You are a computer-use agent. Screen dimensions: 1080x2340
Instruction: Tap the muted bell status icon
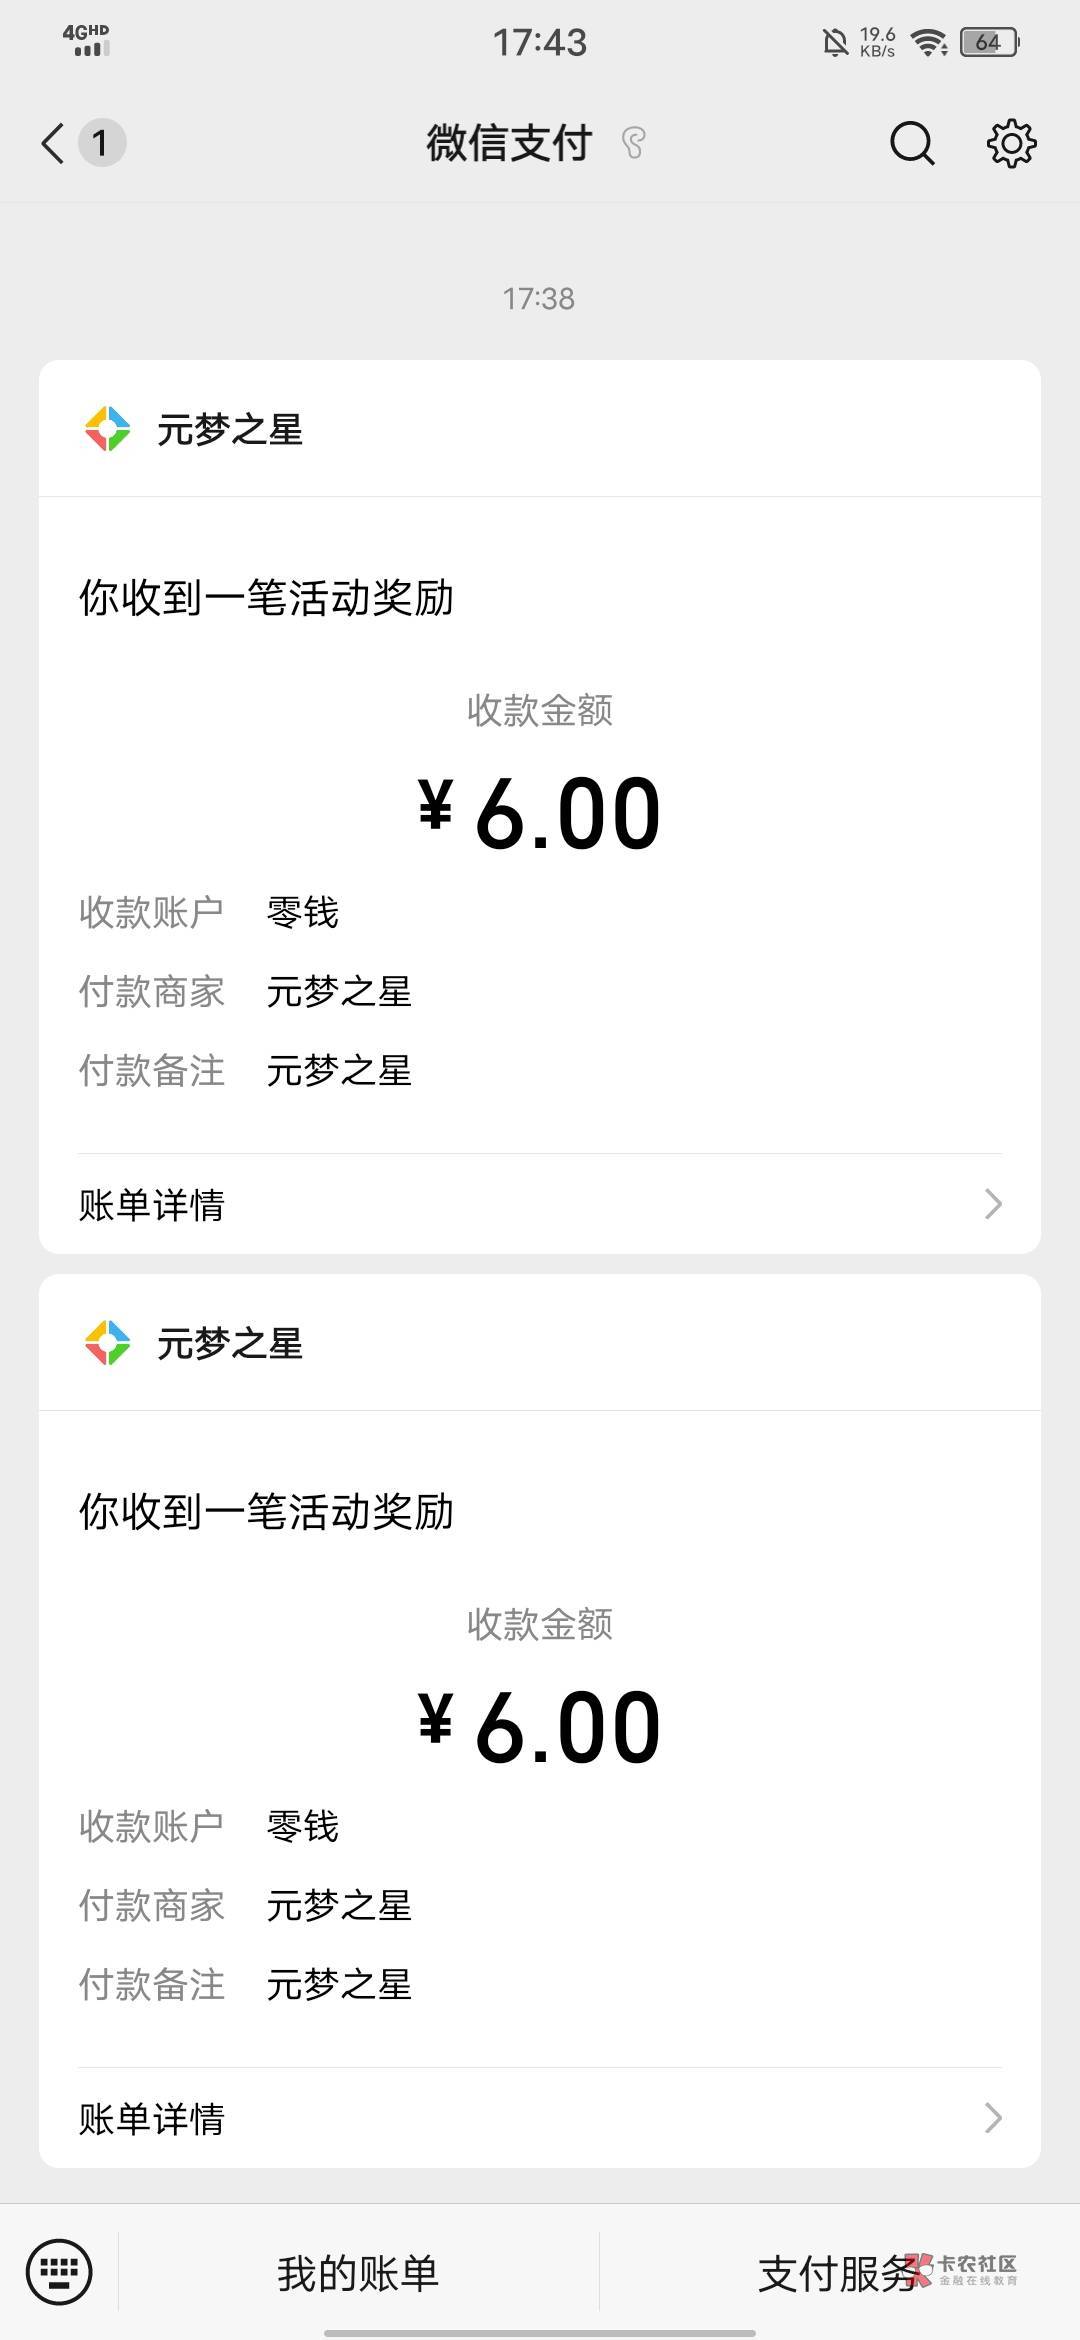[835, 42]
